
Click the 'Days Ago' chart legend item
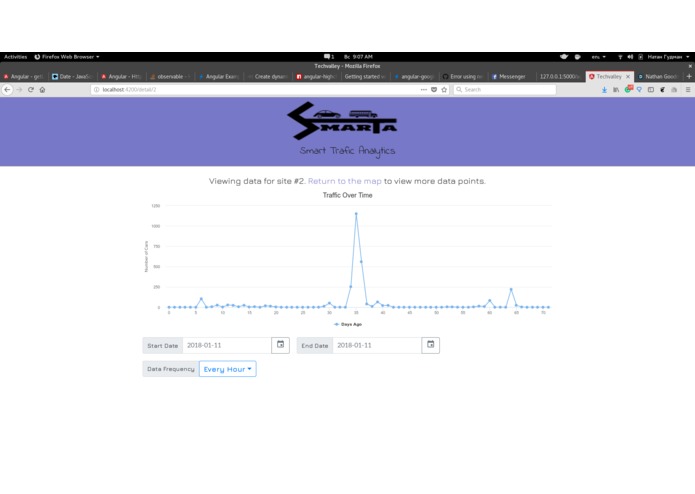348,324
